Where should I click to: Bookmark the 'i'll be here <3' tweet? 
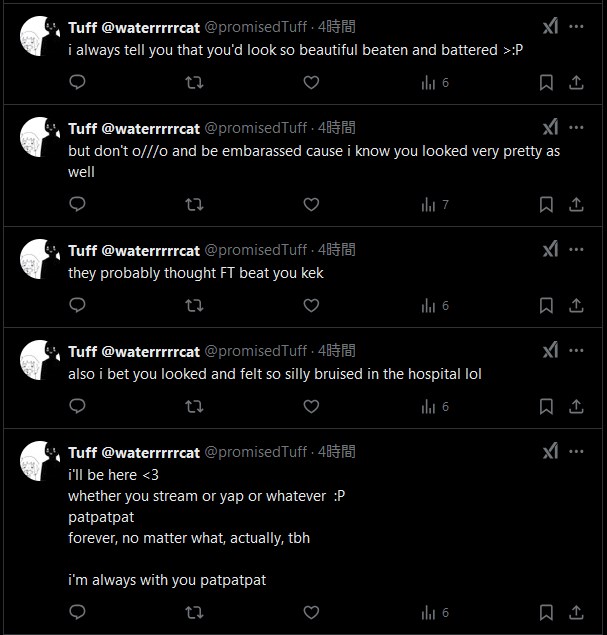546,613
